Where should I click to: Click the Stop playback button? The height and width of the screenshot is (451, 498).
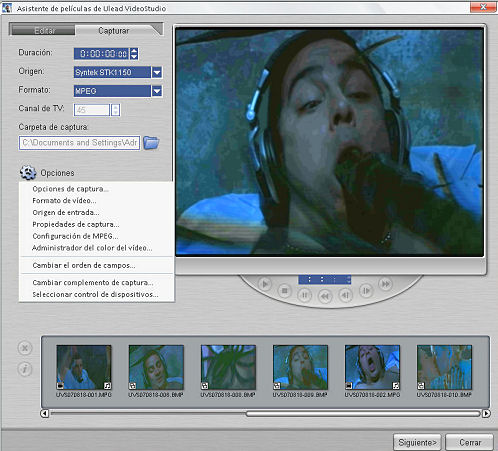(285, 291)
